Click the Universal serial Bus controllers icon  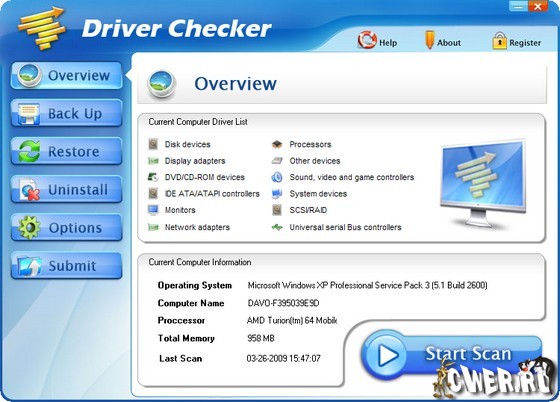click(x=277, y=227)
